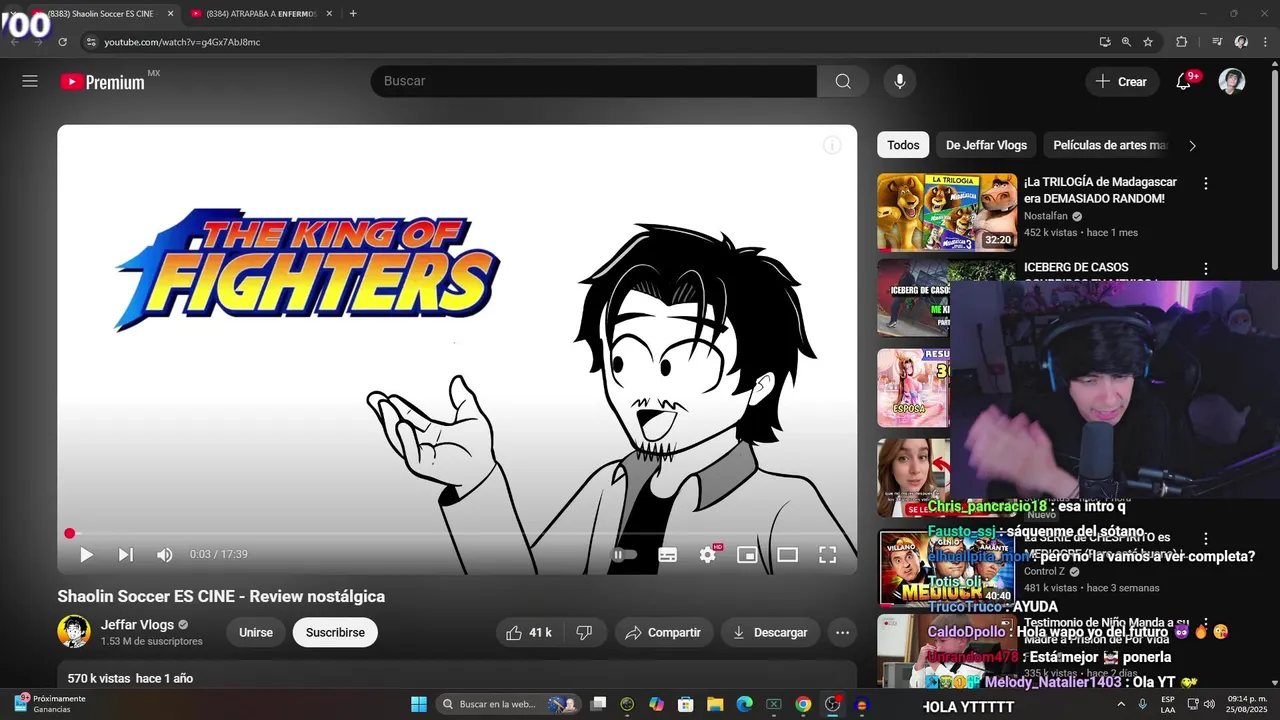
Task: Enter fullscreen mode
Action: pos(828,554)
